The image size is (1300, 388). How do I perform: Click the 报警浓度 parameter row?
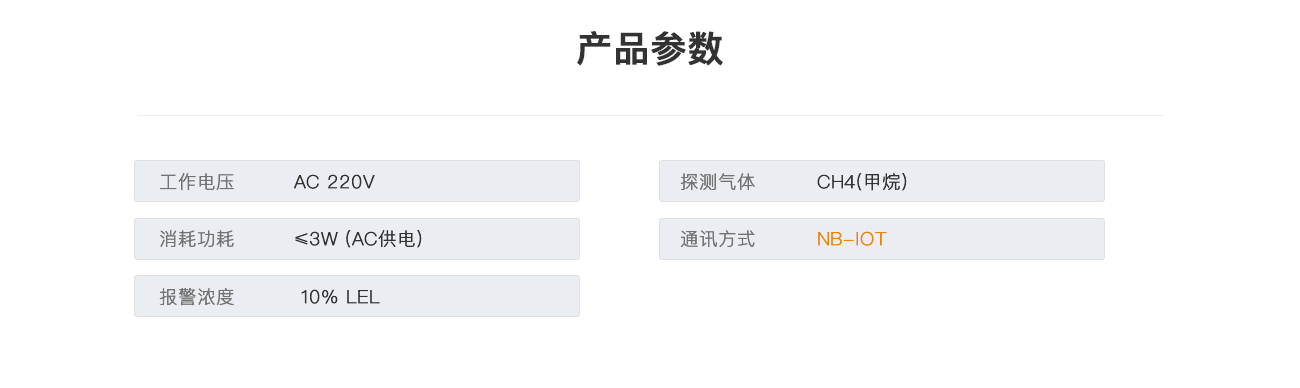click(357, 296)
